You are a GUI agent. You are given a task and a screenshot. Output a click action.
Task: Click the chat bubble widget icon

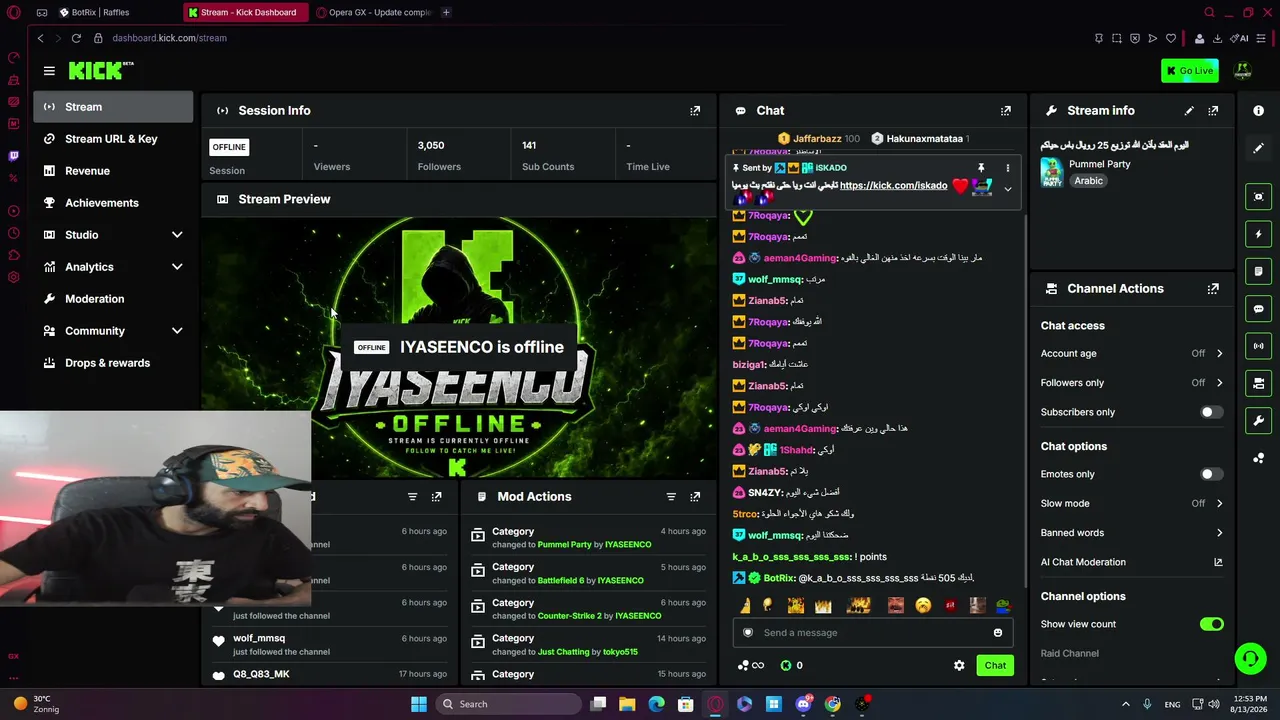[1259, 309]
